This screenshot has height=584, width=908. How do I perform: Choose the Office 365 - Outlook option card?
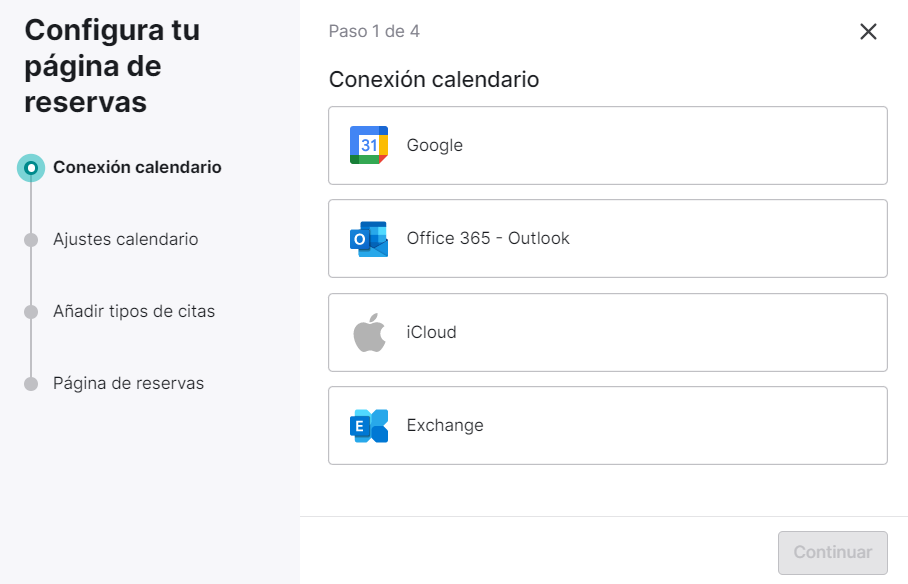pos(607,239)
